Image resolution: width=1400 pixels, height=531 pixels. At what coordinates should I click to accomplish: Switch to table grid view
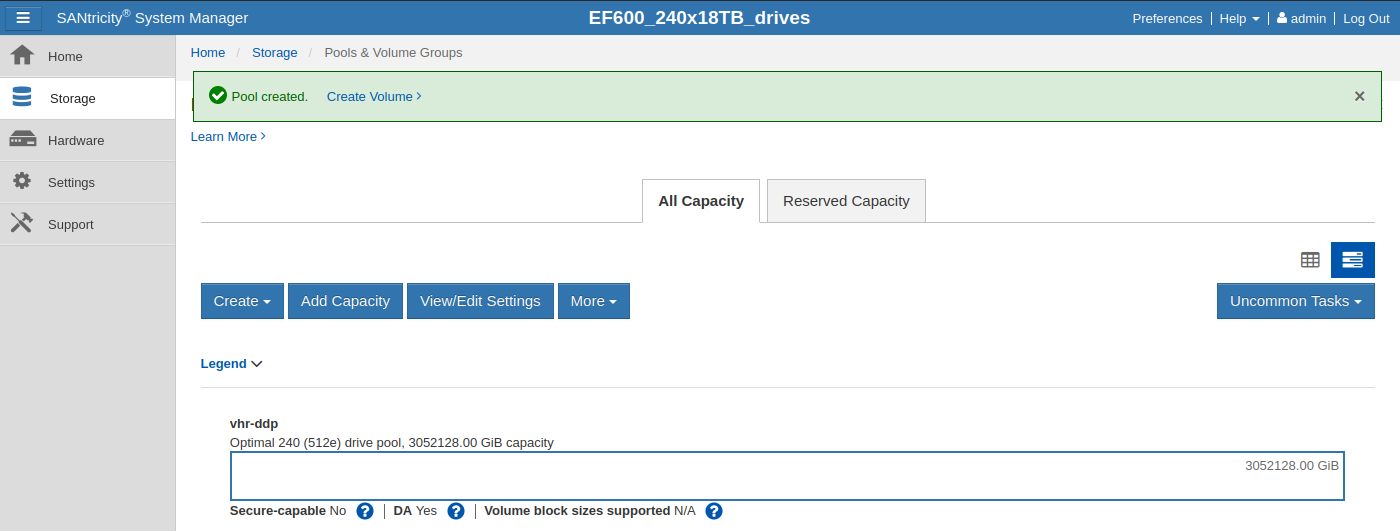1310,260
